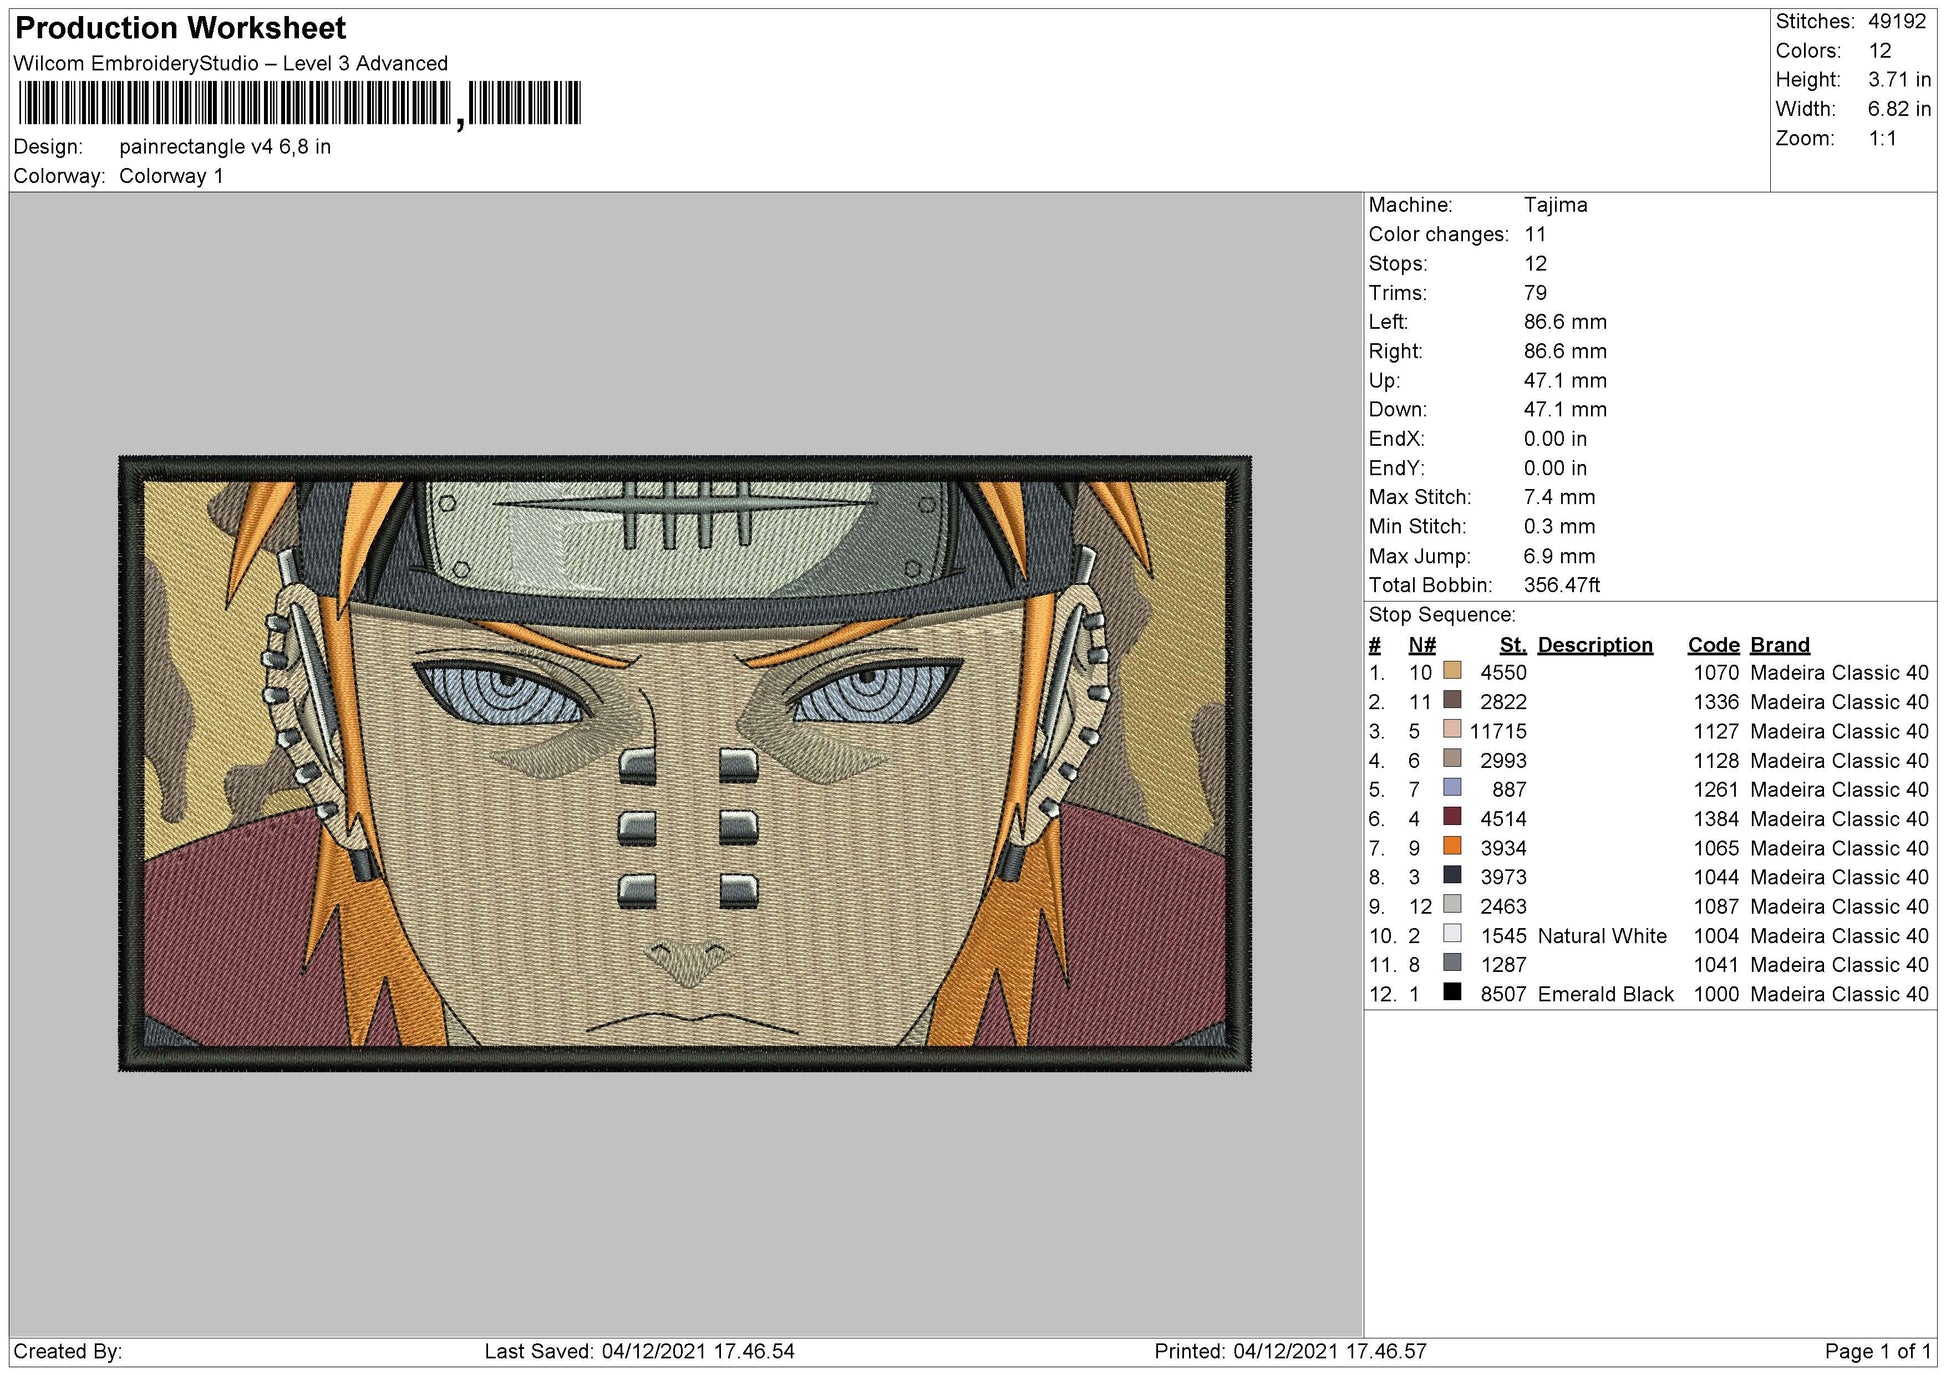Click the Stitches value '49192'
The height and width of the screenshot is (1375, 1946).
point(1897,22)
